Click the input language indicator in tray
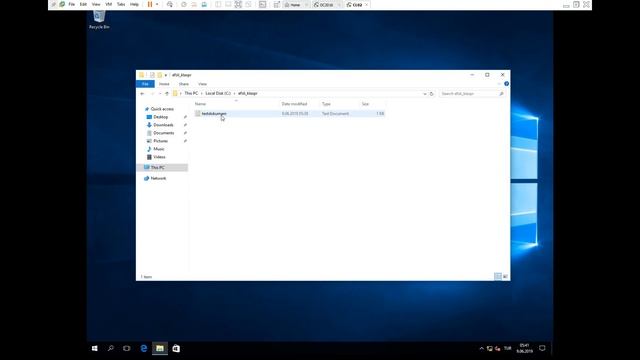640x360 pixels. (507, 348)
